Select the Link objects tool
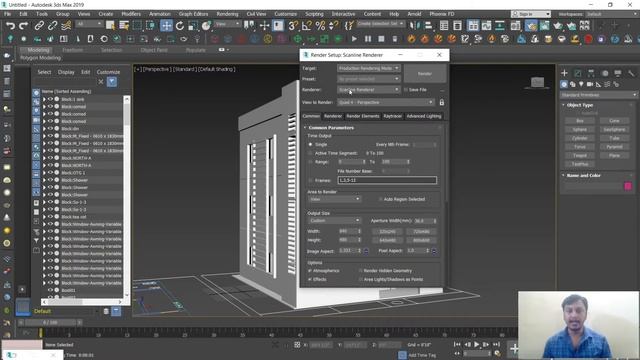The width and height of the screenshot is (640, 360). [39, 26]
